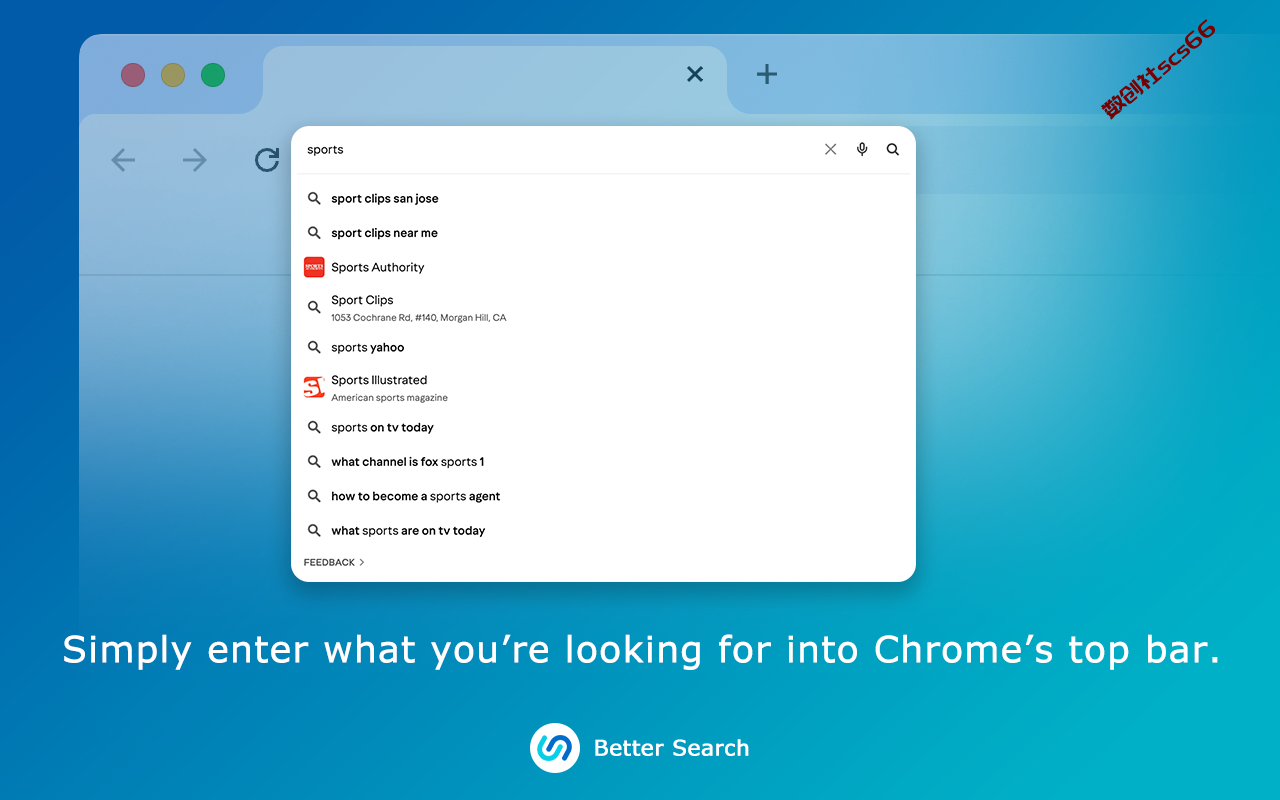This screenshot has height=800, width=1280.
Task: Select what sports are on tv today
Action: point(603,531)
